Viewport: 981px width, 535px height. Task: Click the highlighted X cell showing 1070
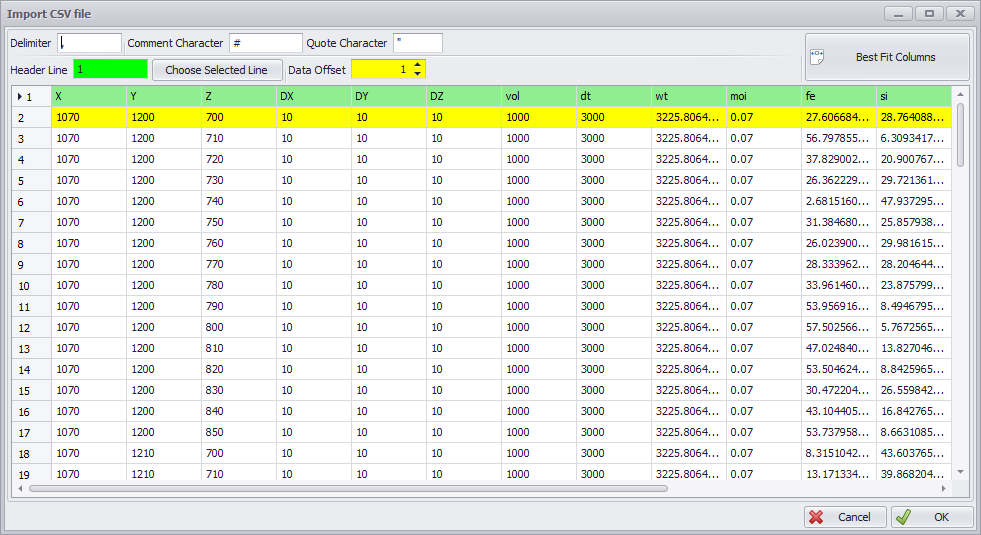coord(88,117)
